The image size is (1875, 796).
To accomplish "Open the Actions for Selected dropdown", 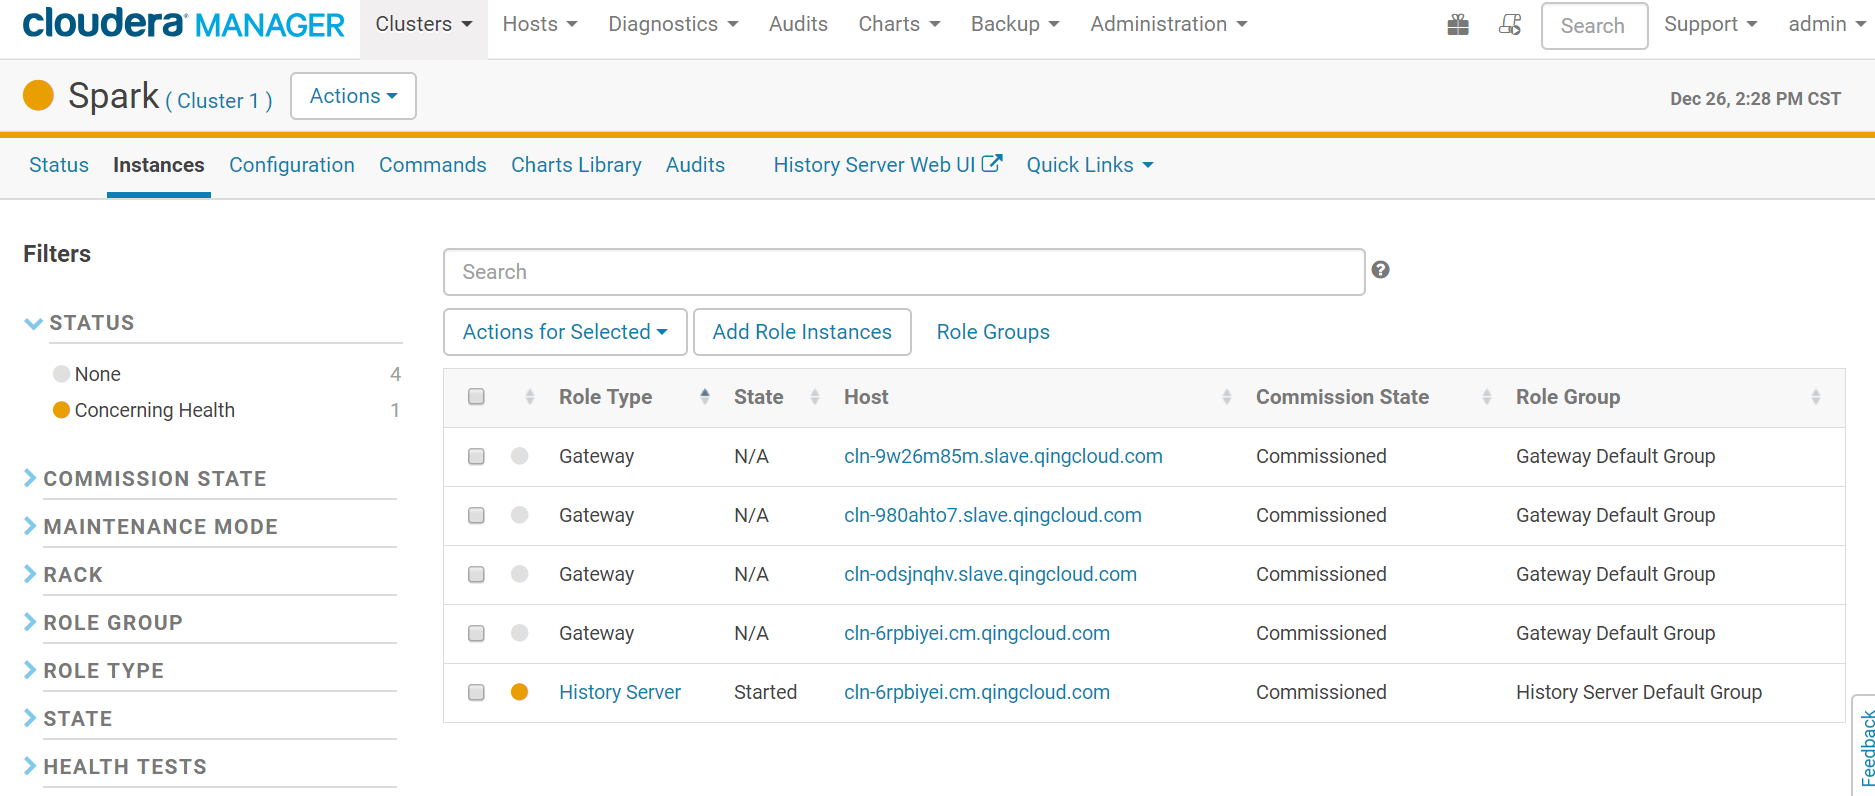I will 565,332.
